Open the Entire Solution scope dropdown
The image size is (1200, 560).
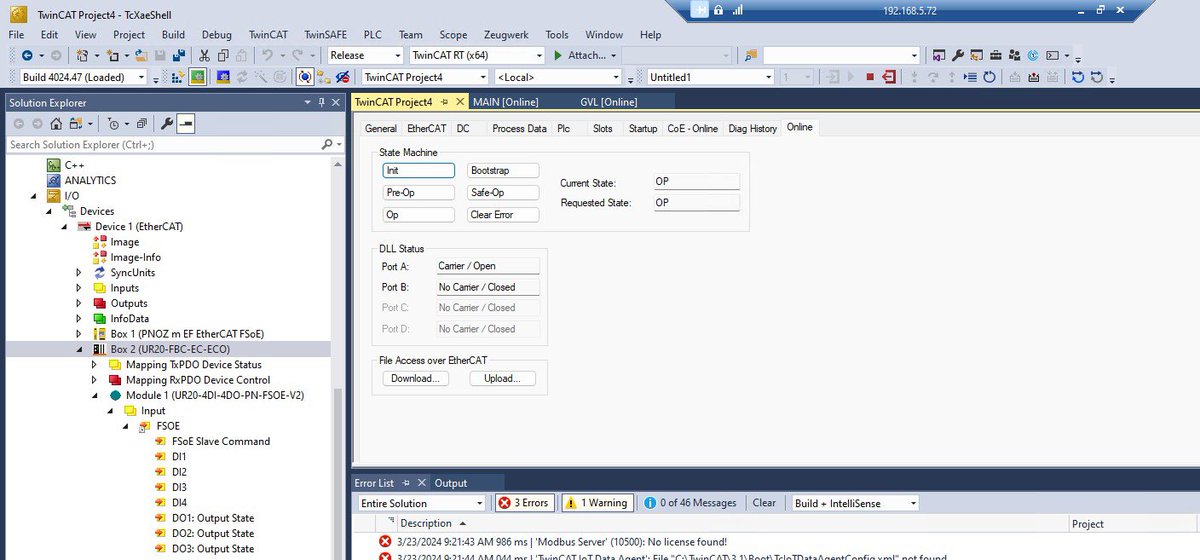pos(480,503)
